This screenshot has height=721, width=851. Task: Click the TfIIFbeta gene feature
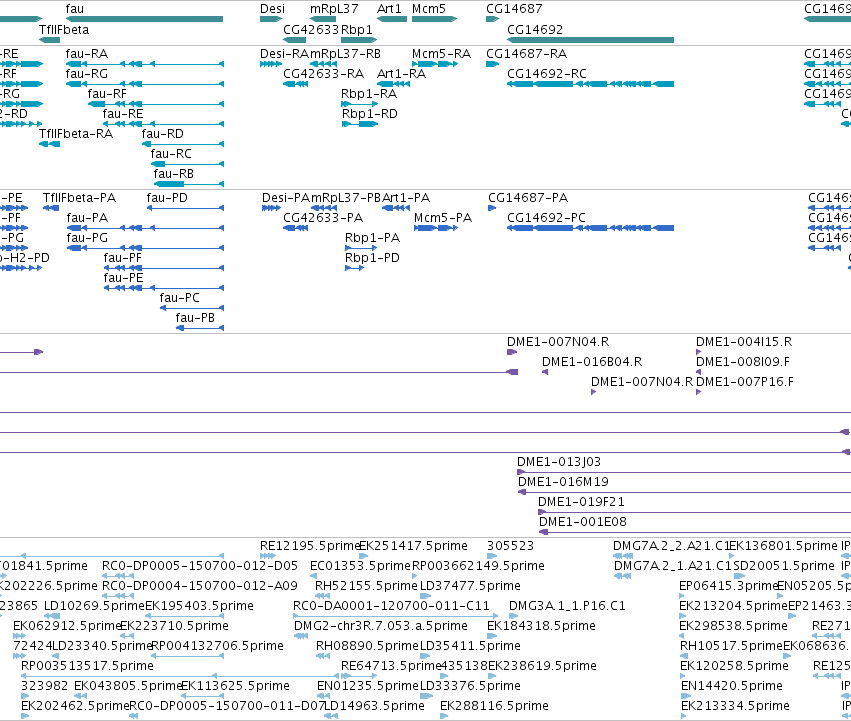(49, 40)
